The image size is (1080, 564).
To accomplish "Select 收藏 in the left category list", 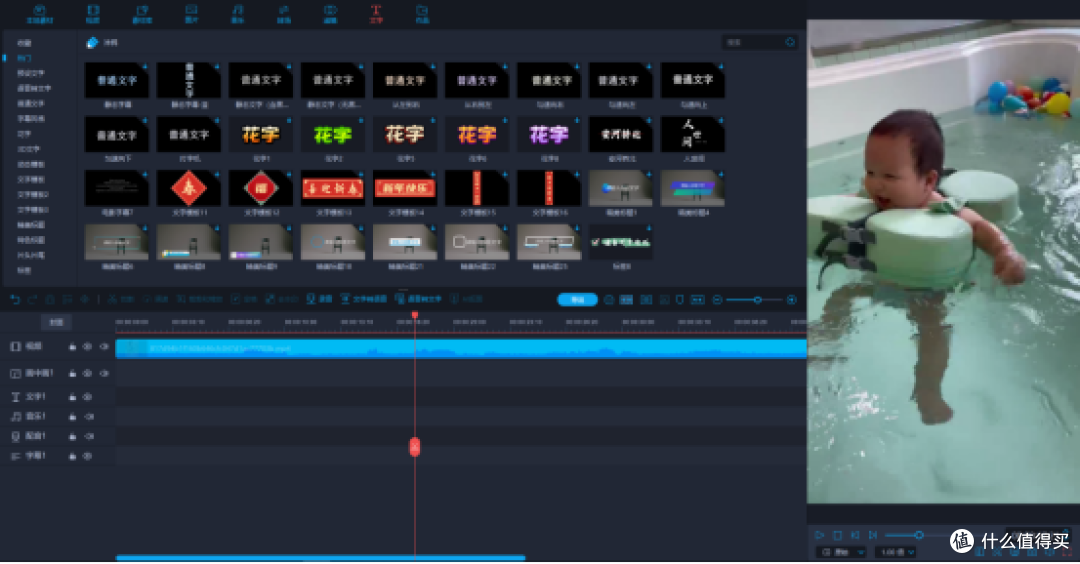I will point(24,43).
